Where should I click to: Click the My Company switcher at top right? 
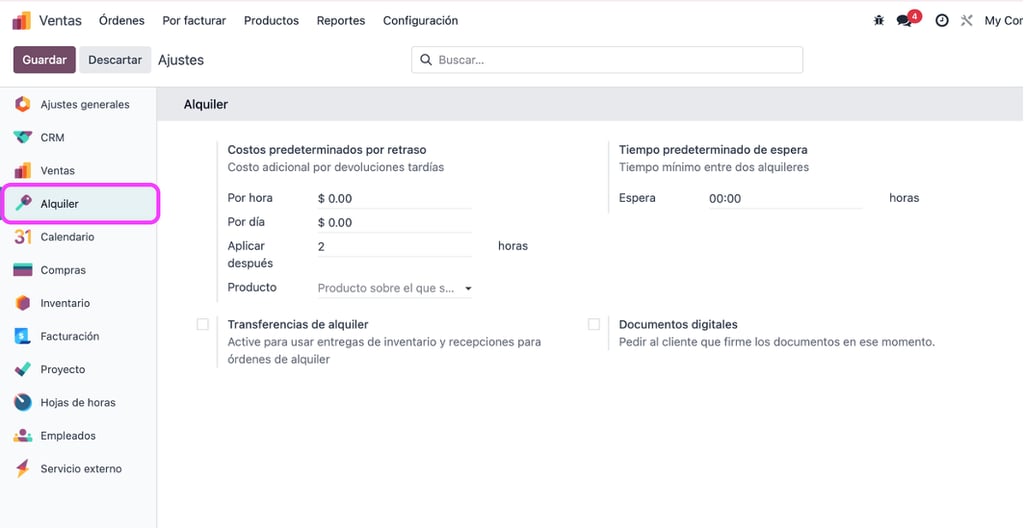[1004, 21]
